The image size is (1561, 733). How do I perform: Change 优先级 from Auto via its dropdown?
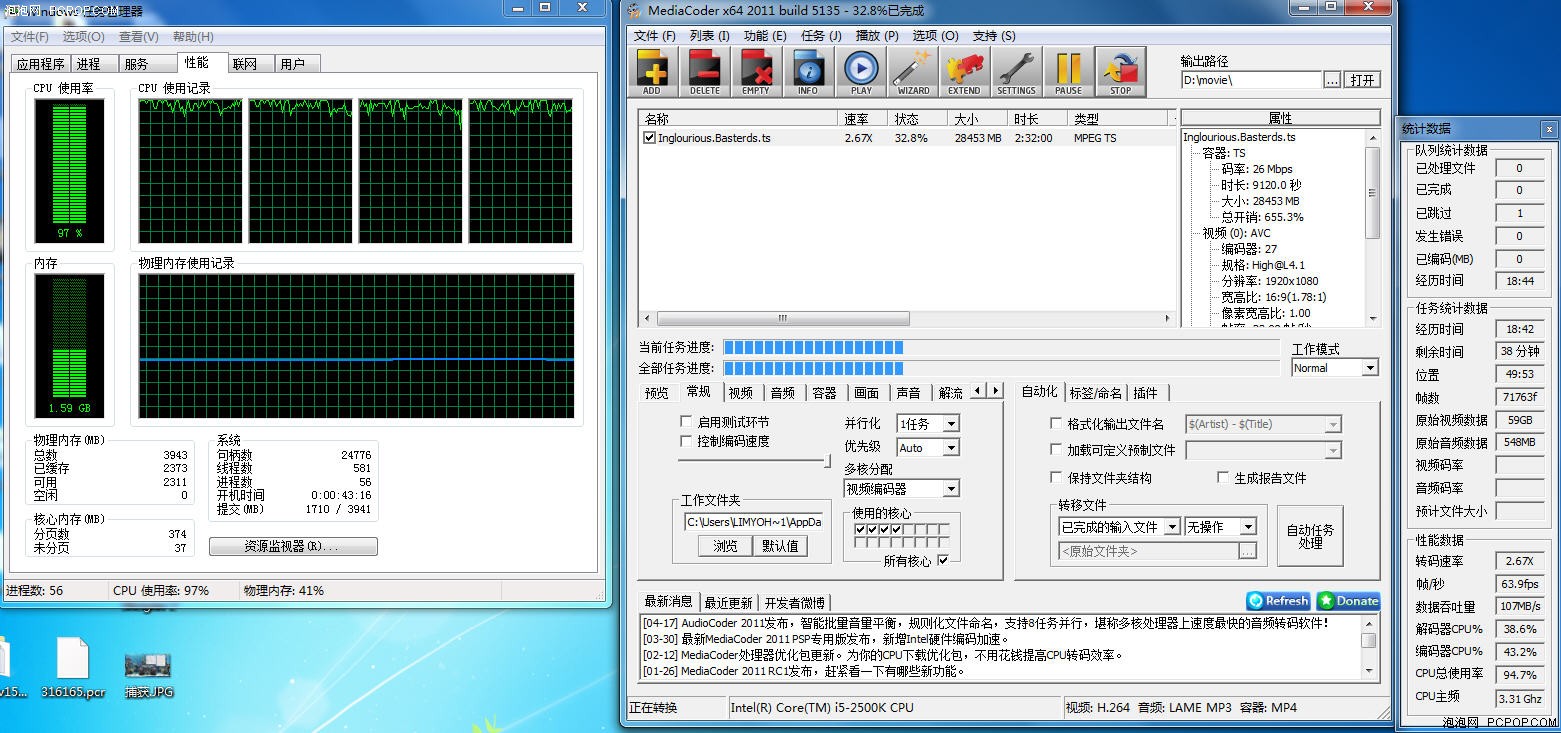[949, 447]
